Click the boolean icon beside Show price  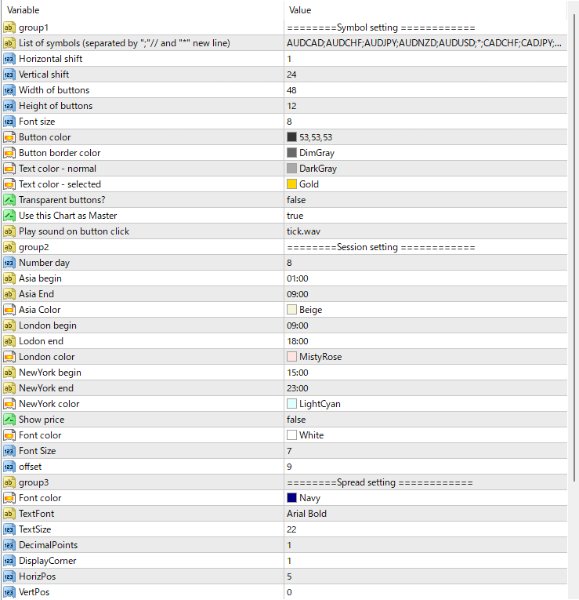9,420
